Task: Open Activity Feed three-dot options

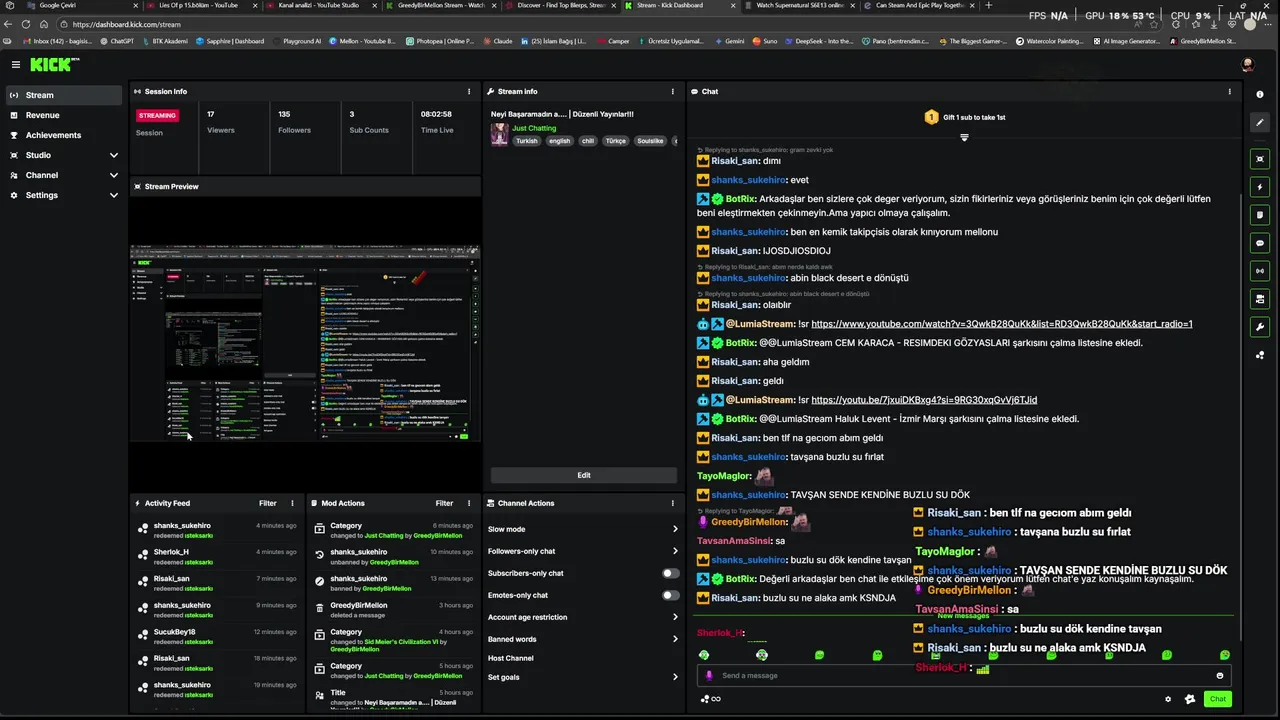Action: (293, 503)
